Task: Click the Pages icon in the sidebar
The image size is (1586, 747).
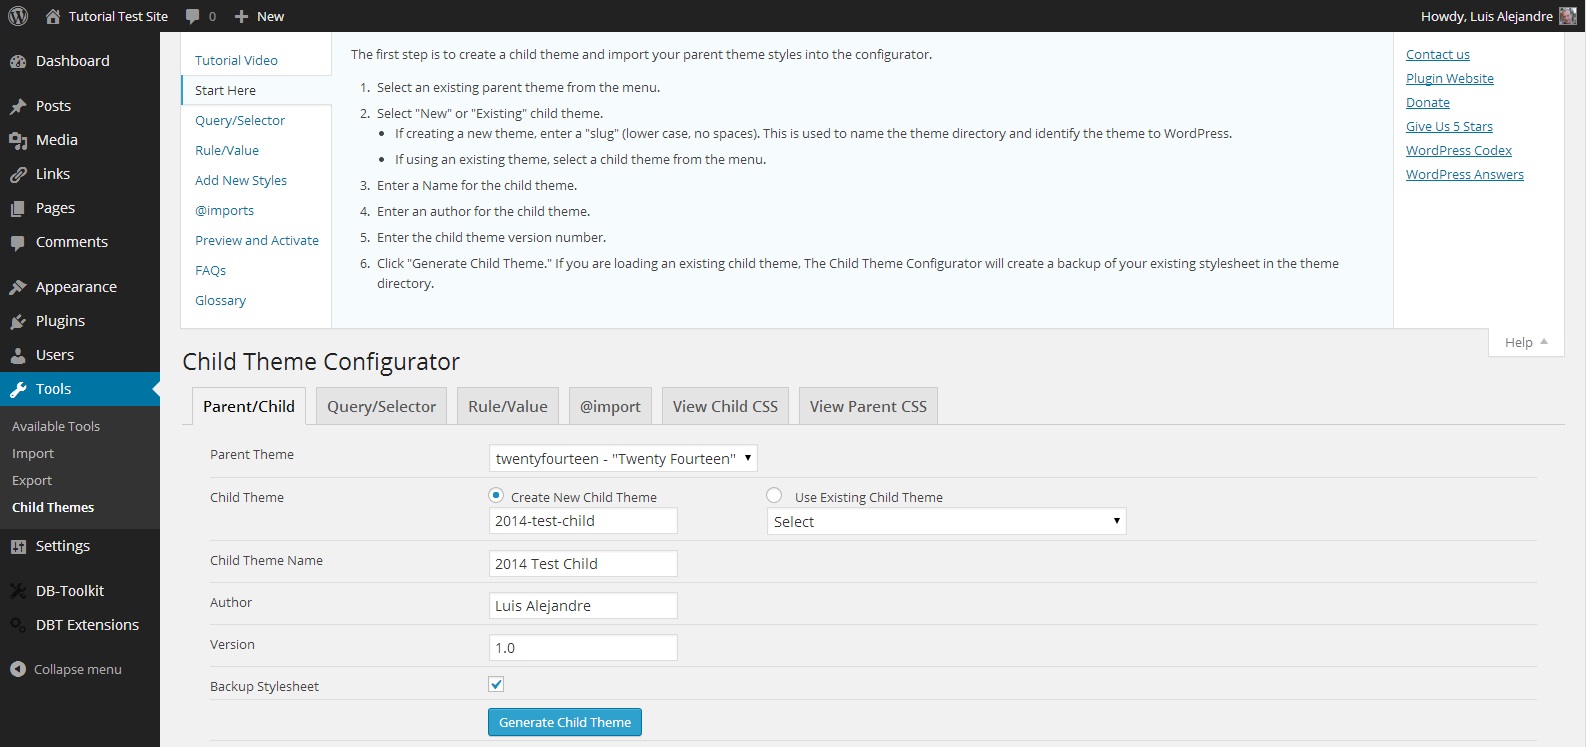Action: tap(18, 208)
